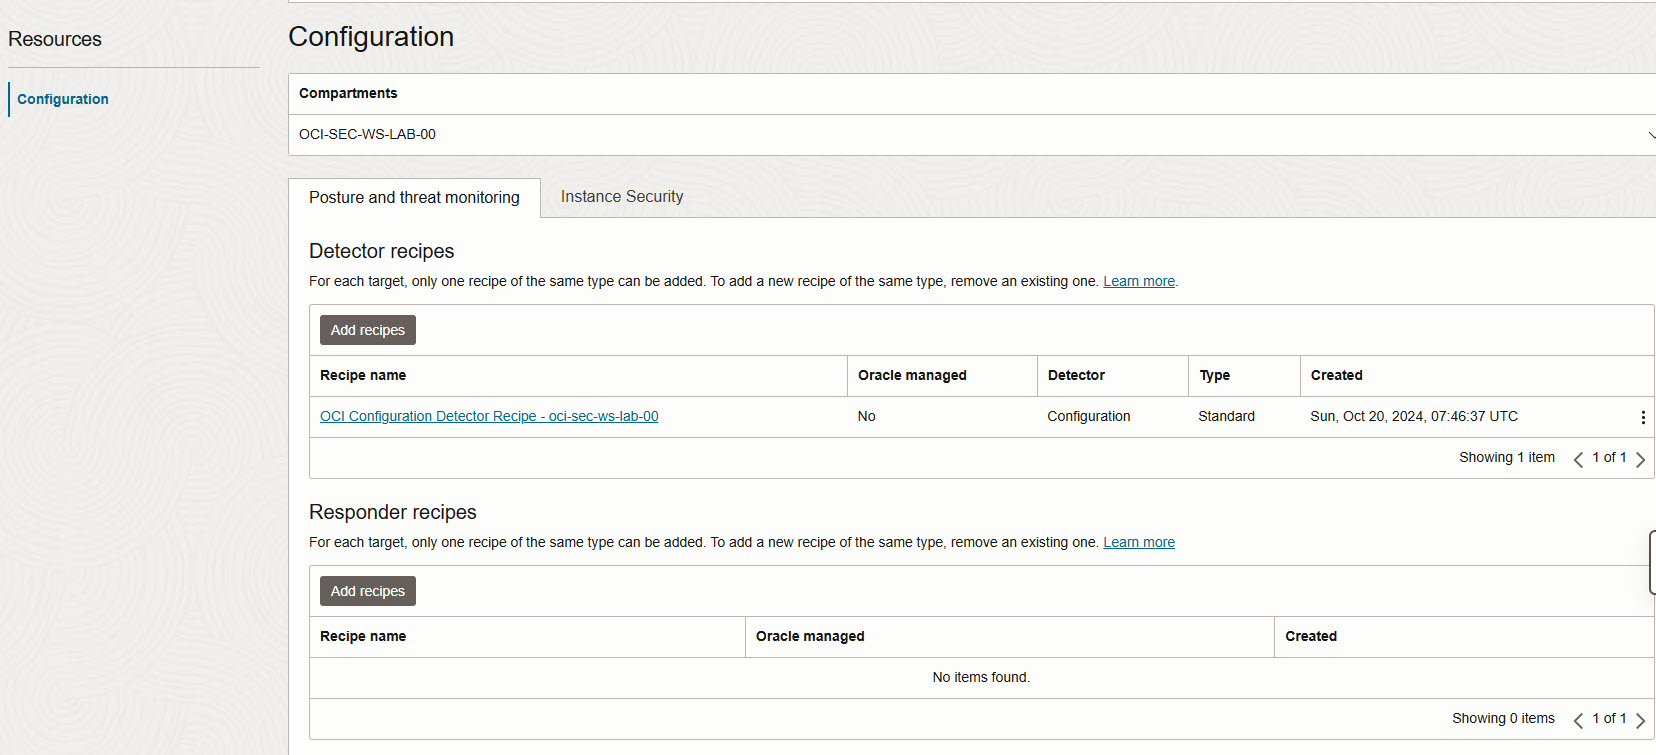This screenshot has width=1656, height=755.
Task: Click the 'Configuration' detector cell value
Action: pyautogui.click(x=1089, y=416)
